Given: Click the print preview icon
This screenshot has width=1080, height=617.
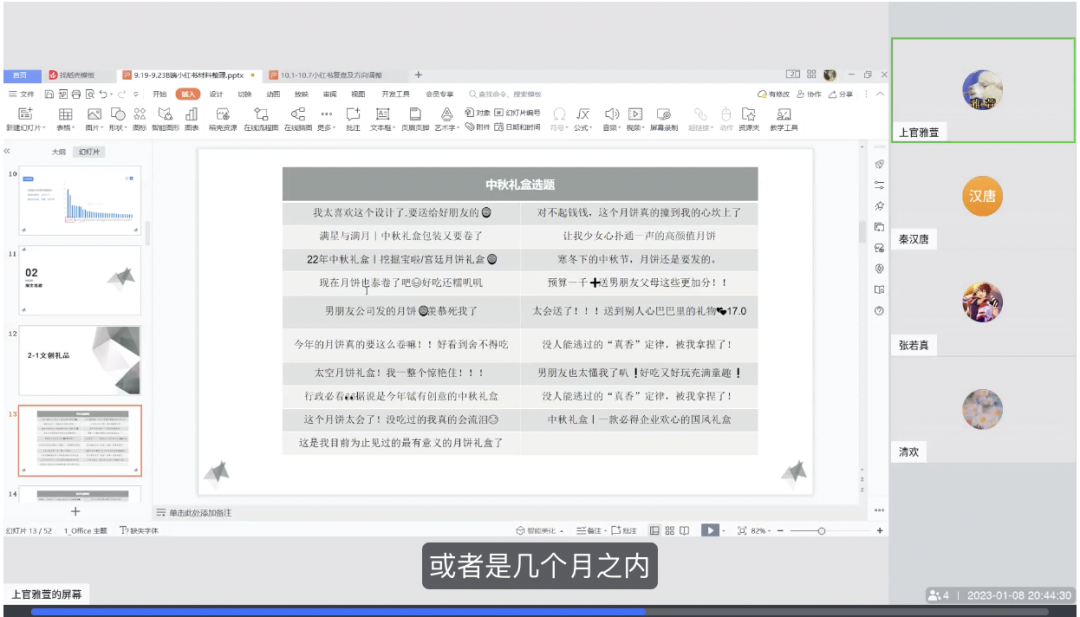Looking at the screenshot, I should pos(90,94).
